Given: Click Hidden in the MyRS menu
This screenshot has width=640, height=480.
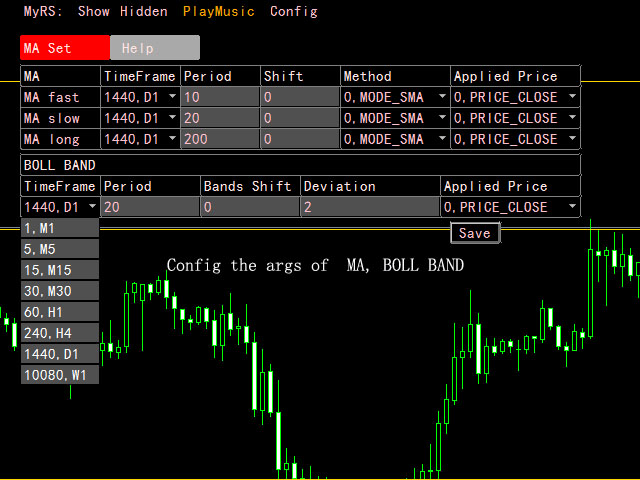Looking at the screenshot, I should [144, 11].
